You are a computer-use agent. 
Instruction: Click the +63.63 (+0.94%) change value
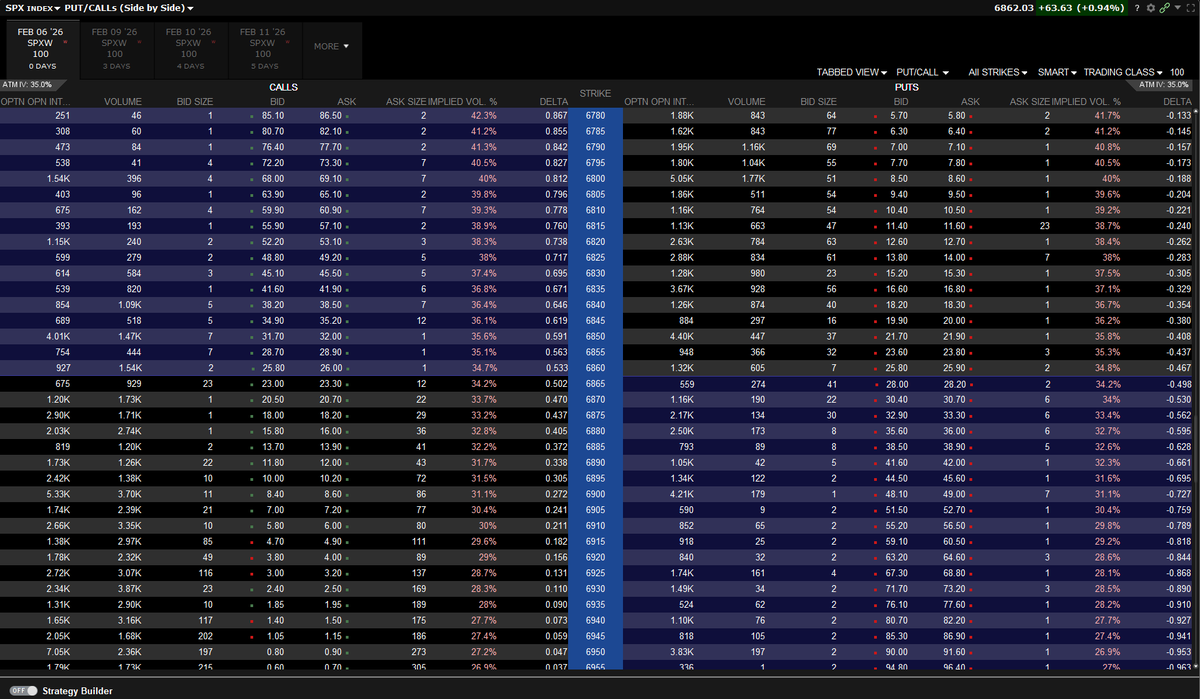click(1082, 8)
